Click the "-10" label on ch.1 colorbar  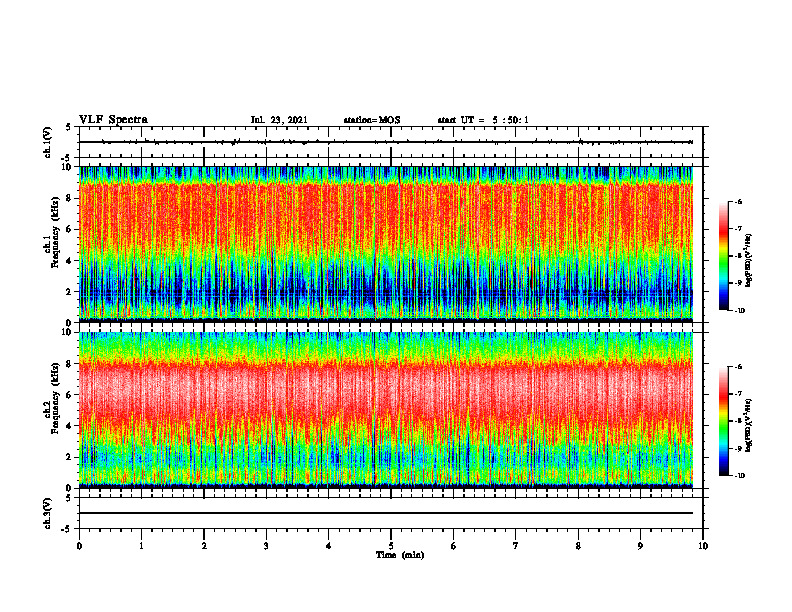(739, 311)
